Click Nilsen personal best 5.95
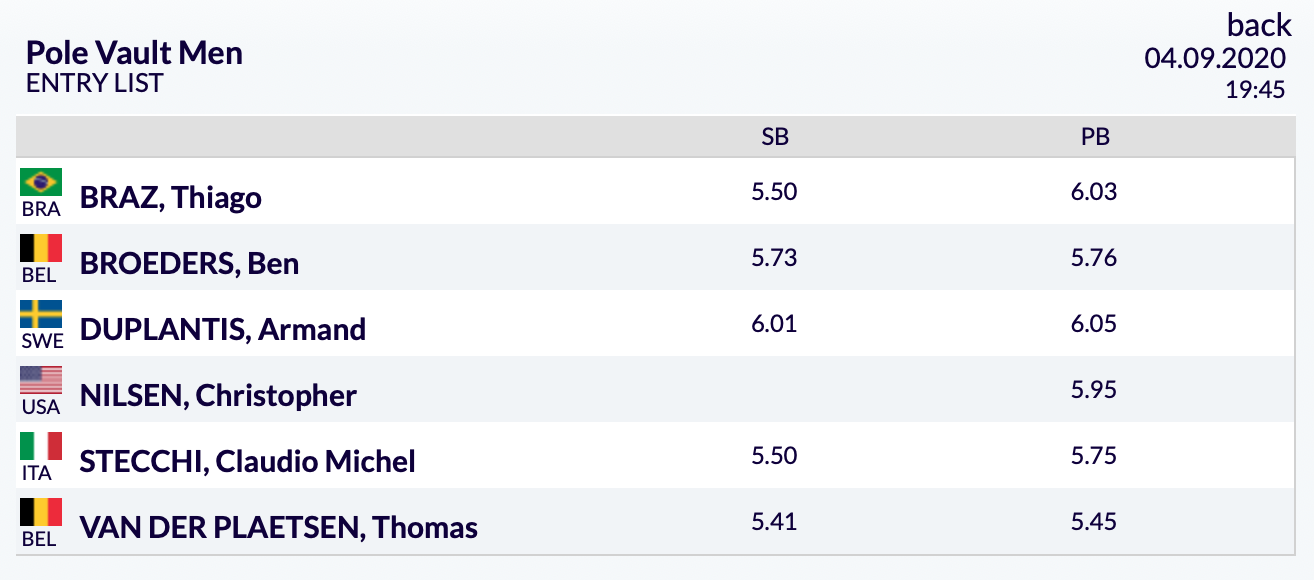1314x580 pixels. (x=1094, y=389)
